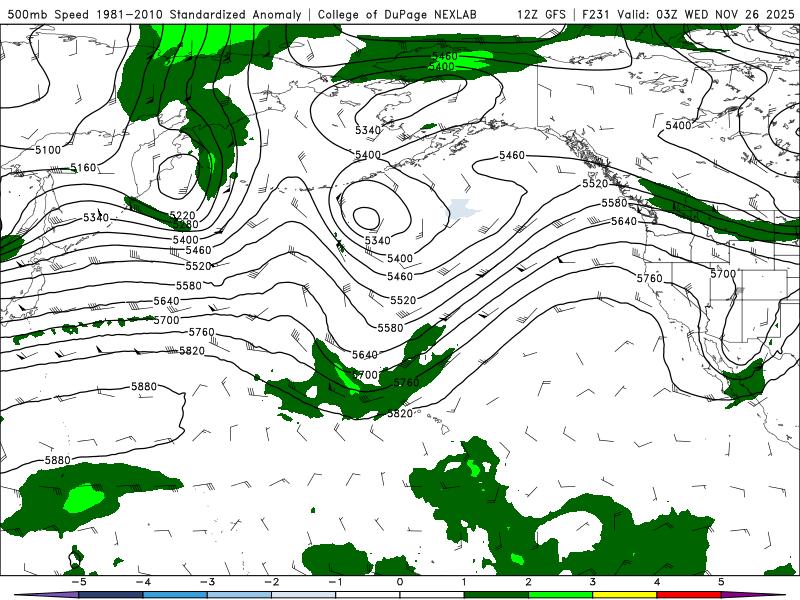Click the '12Z GFS' model run label
This screenshot has width=800, height=600.
pyautogui.click(x=541, y=14)
